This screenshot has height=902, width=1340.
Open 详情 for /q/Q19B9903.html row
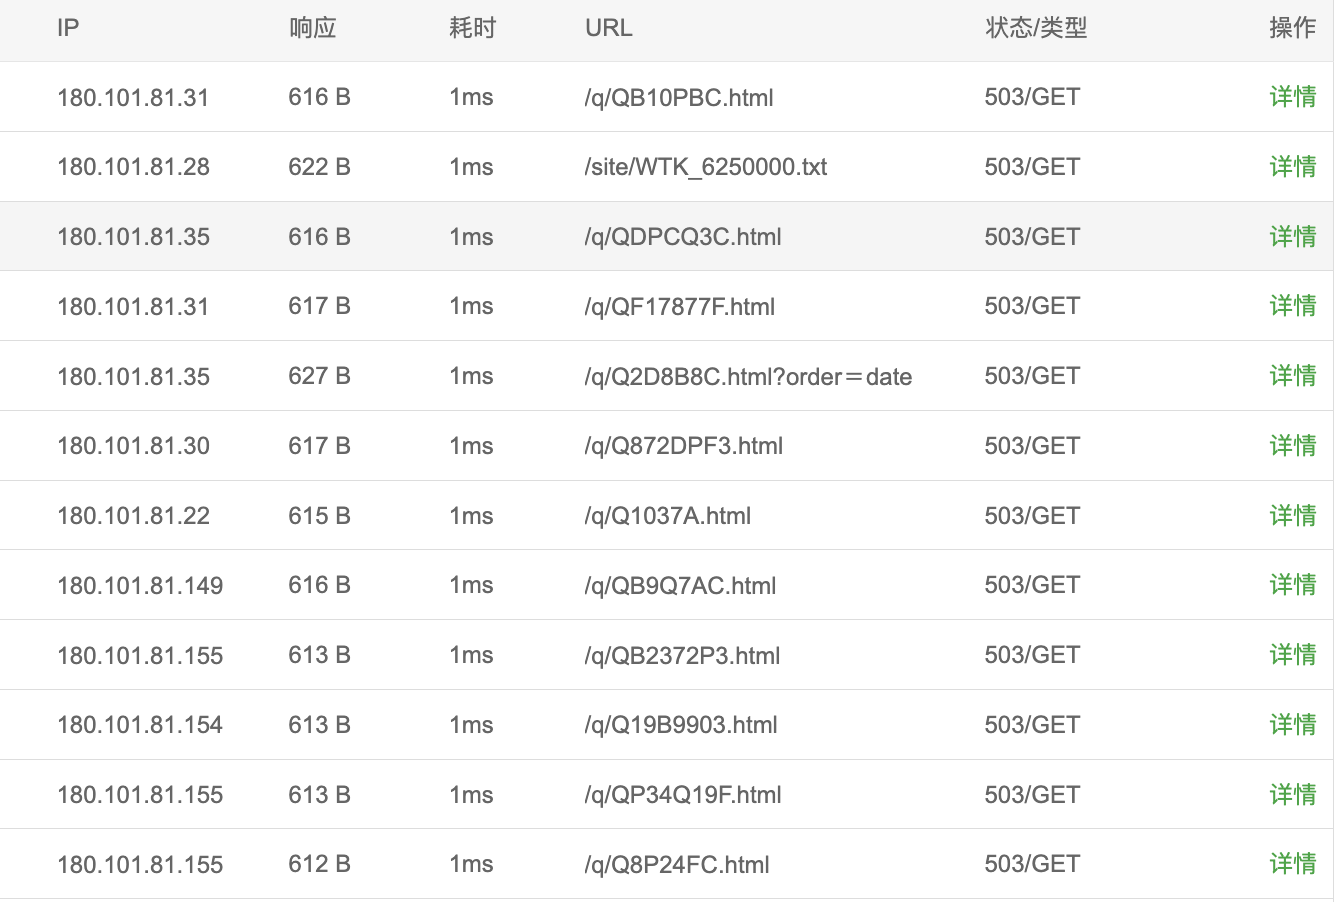tap(1292, 725)
